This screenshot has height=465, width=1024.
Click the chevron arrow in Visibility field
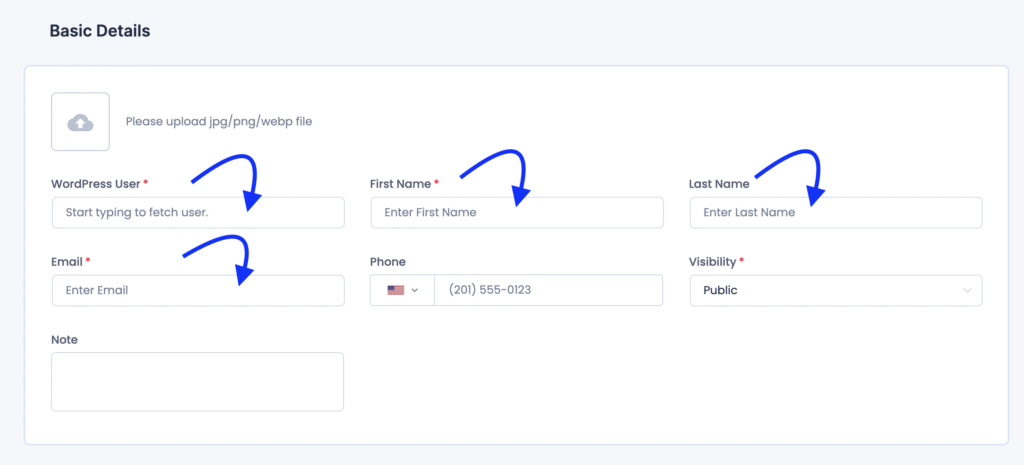click(x=967, y=290)
